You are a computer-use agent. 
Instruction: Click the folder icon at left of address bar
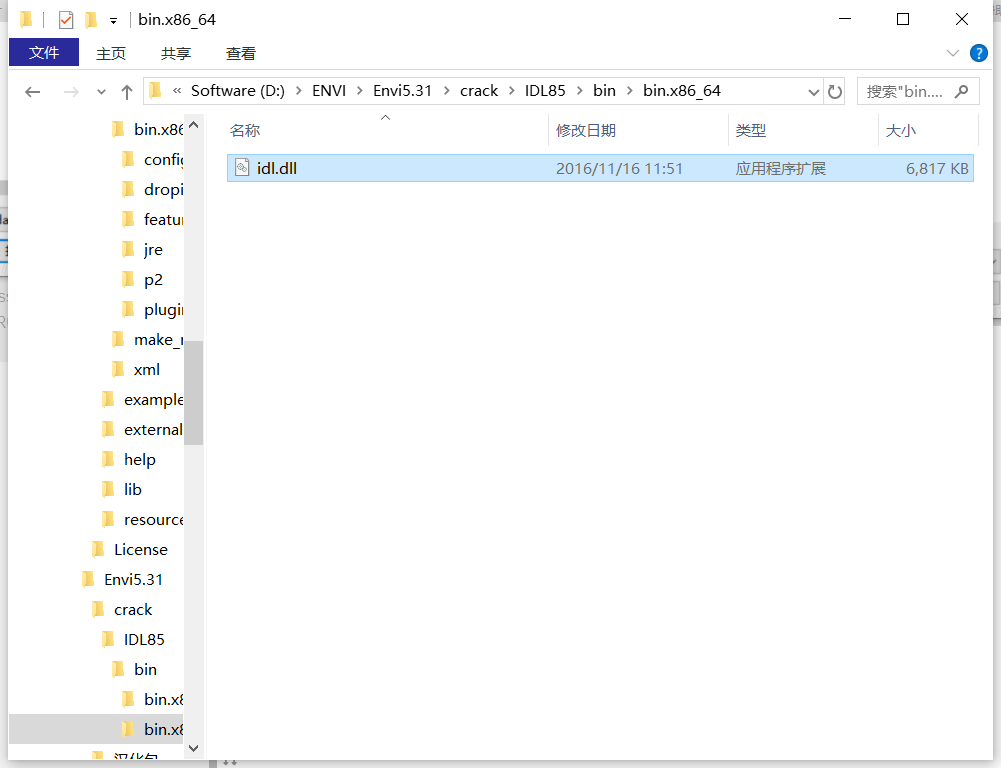coord(153,90)
